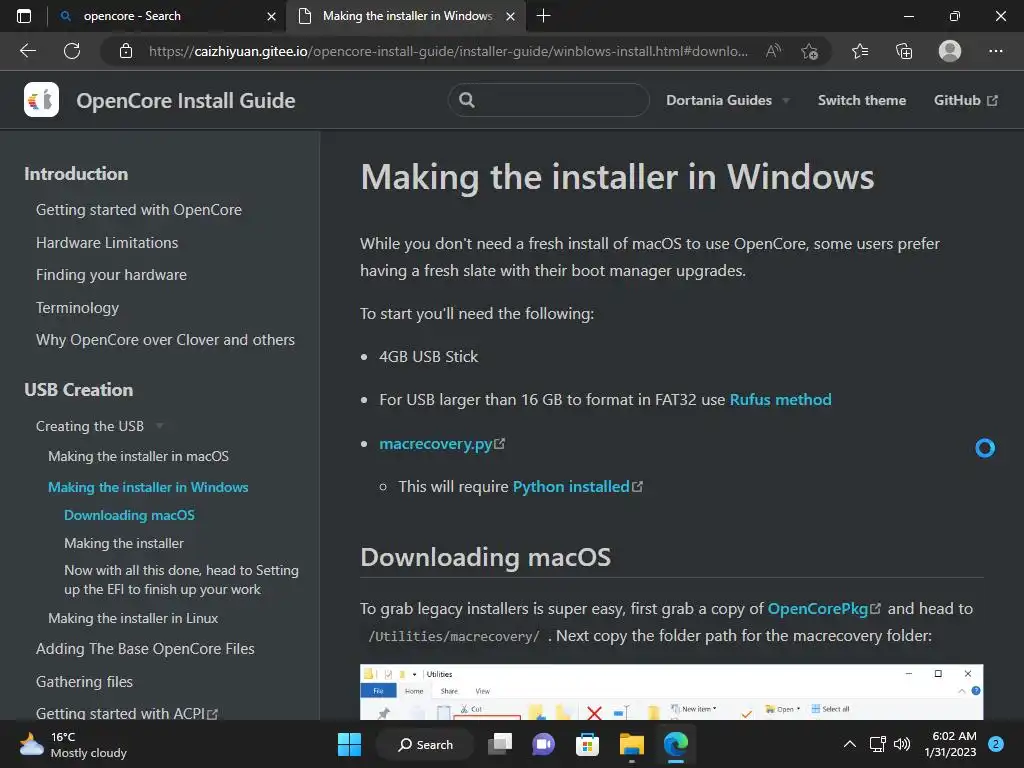This screenshot has width=1024, height=768.
Task: Open Task View on the taskbar
Action: coord(501,744)
